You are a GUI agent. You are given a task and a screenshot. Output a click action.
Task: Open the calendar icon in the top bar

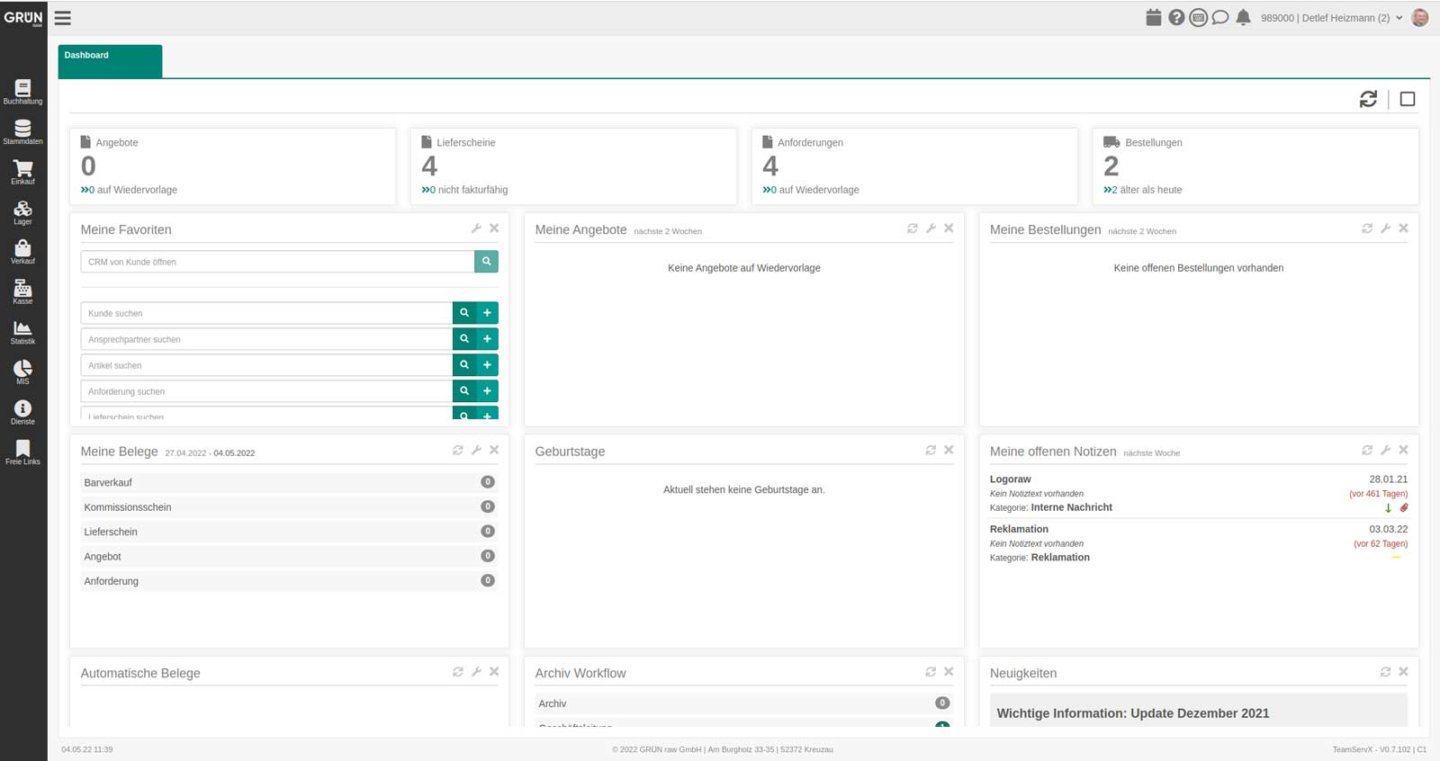pos(1154,17)
